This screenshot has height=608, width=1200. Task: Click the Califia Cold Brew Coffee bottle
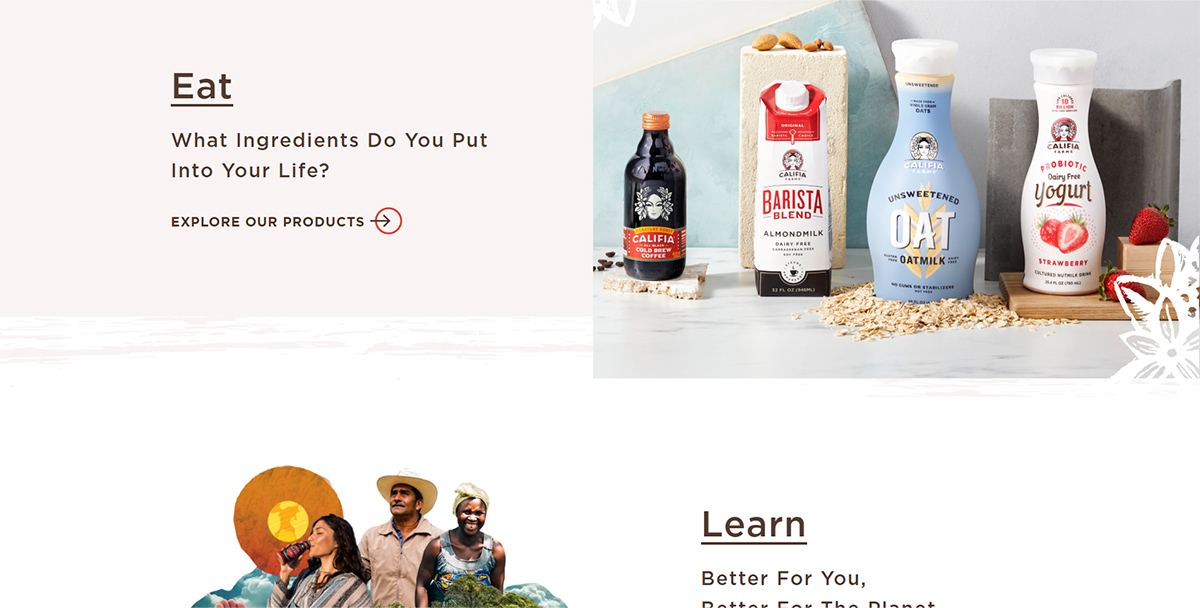coord(655,196)
